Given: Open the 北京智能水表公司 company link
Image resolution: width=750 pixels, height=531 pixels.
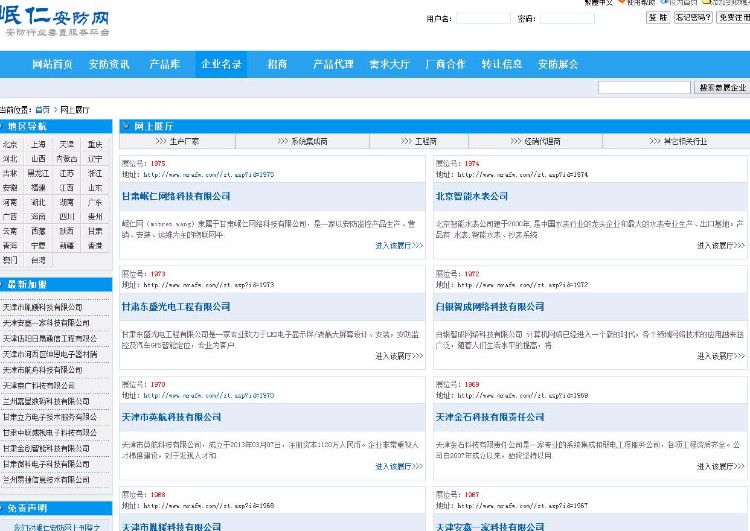Looking at the screenshot, I should pyautogui.click(x=472, y=196).
